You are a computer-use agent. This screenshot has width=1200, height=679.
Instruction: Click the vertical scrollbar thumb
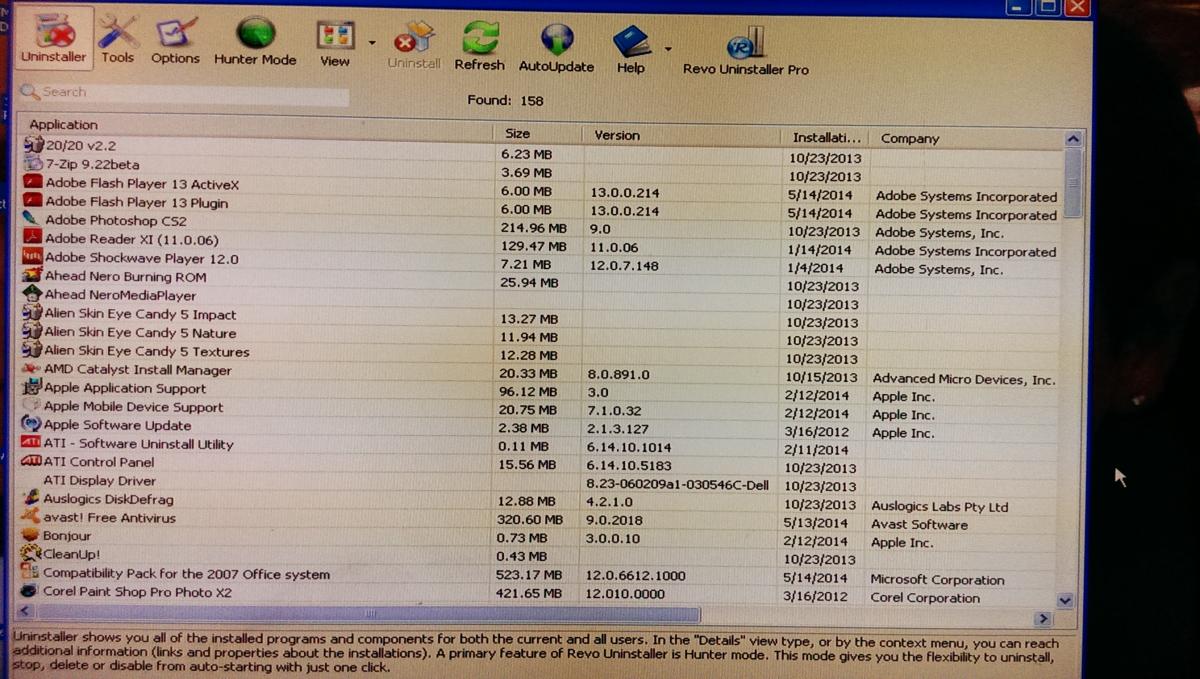pos(1072,183)
